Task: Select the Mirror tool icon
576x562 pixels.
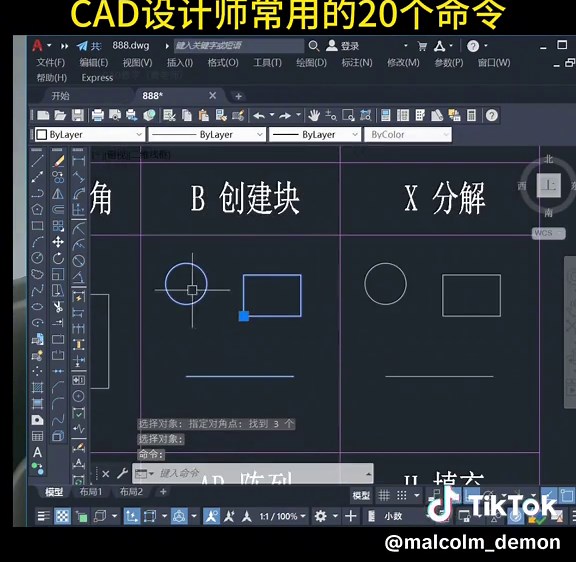Action: click(58, 193)
